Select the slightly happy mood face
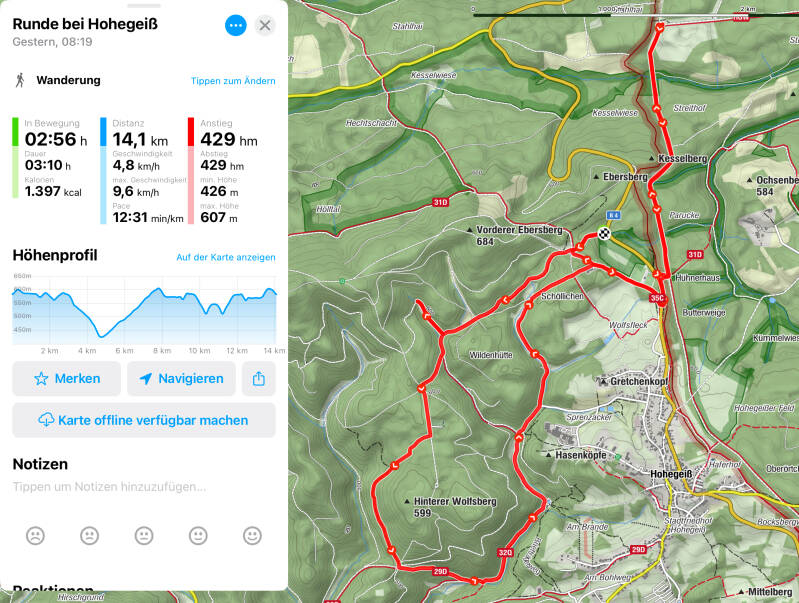This screenshot has width=799, height=603. [198, 536]
